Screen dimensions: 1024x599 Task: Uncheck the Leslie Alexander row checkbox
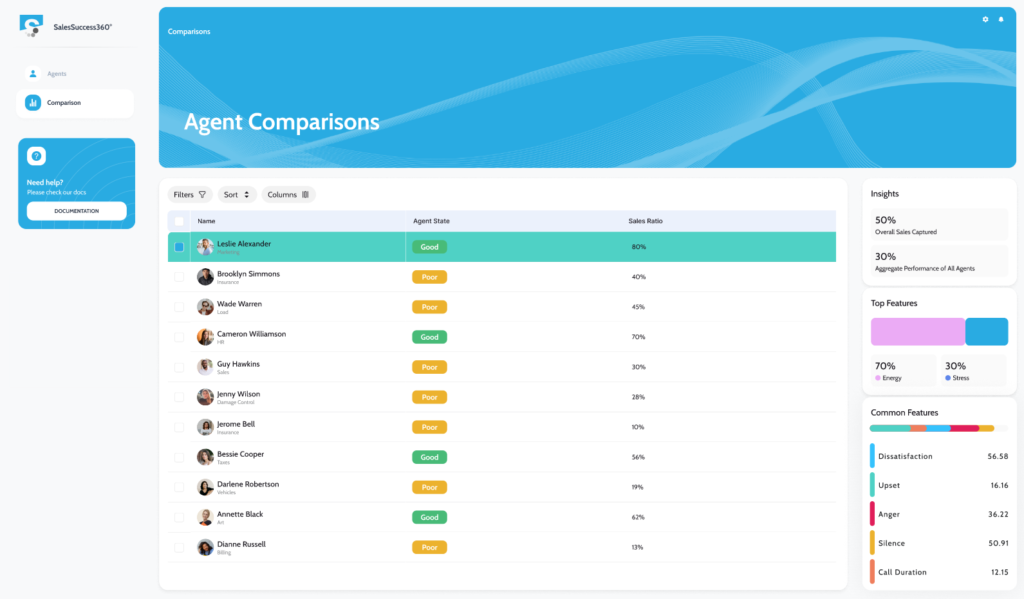[179, 247]
